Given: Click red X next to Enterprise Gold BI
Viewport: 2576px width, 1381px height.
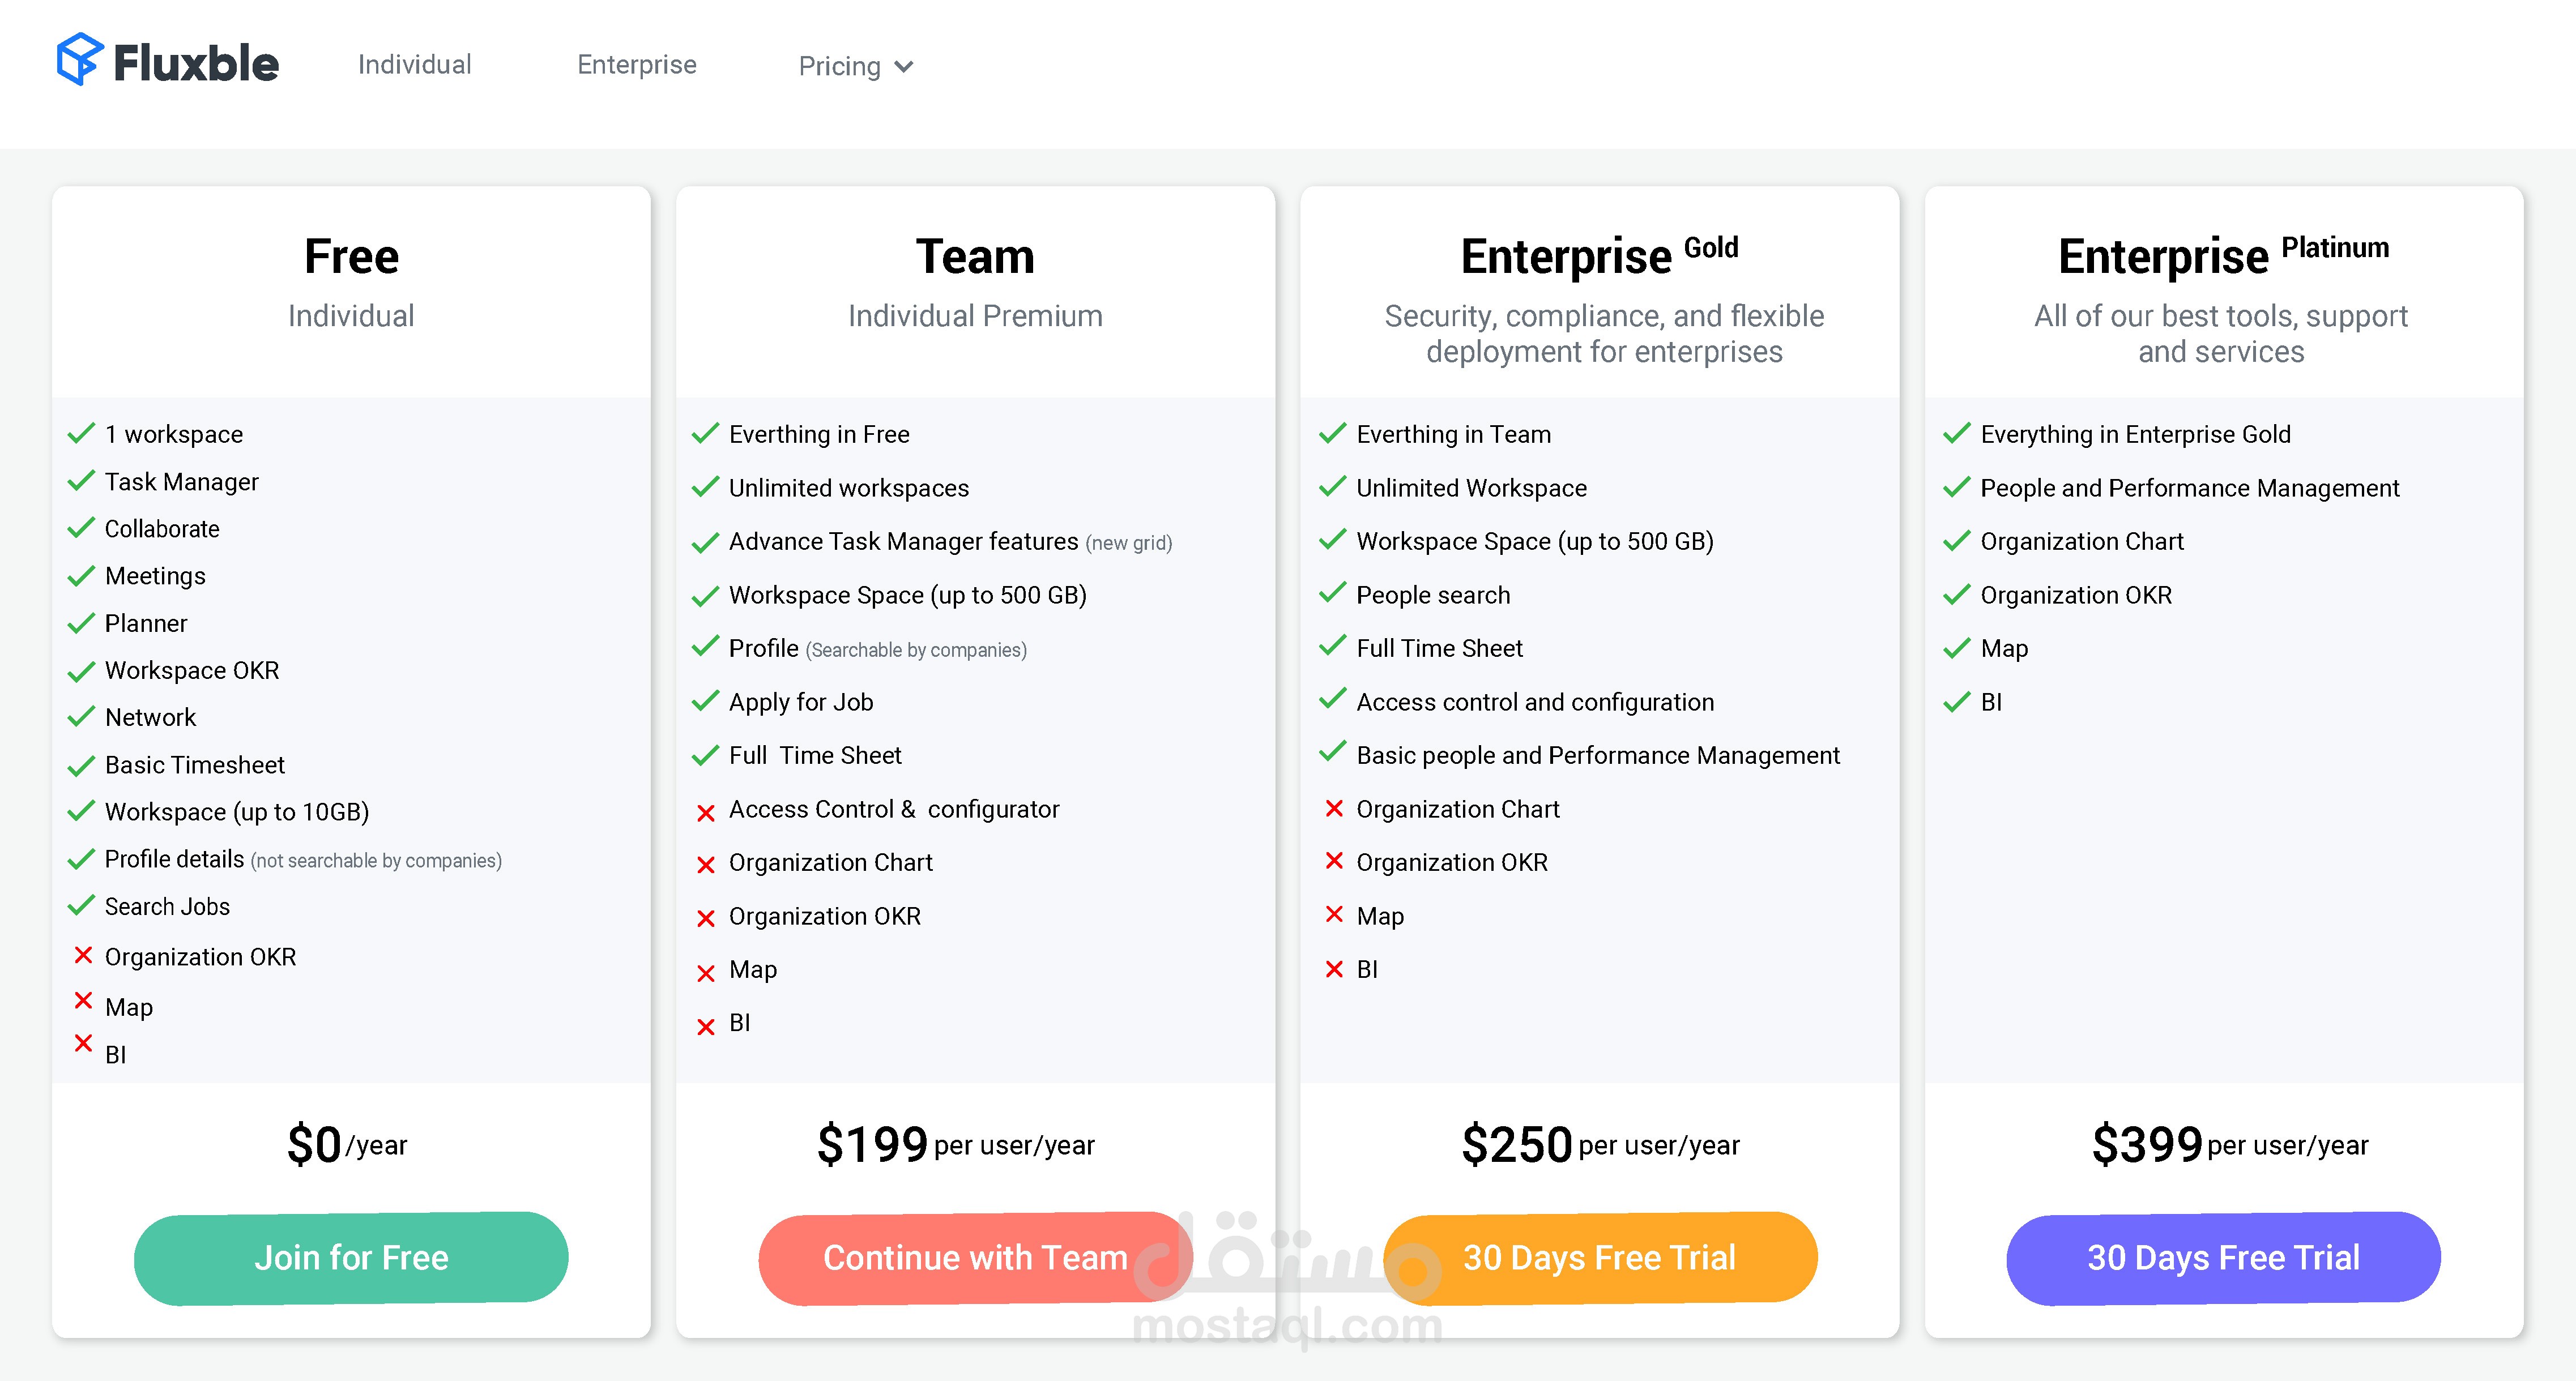Looking at the screenshot, I should click(1334, 969).
